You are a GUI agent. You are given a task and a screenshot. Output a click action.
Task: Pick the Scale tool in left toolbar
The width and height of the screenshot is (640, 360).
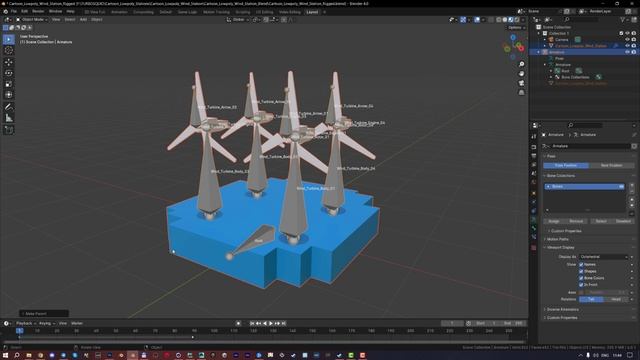coord(9,84)
